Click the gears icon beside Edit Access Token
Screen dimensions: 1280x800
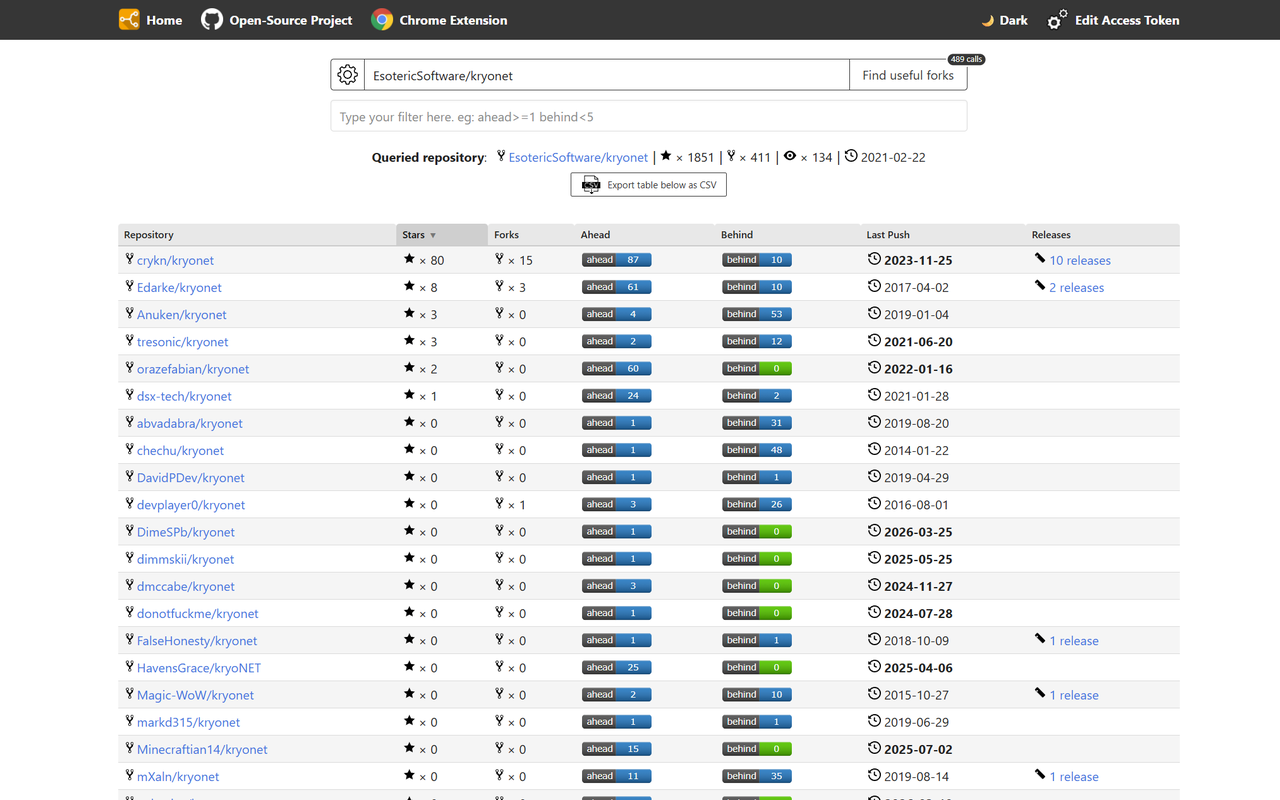click(1057, 20)
